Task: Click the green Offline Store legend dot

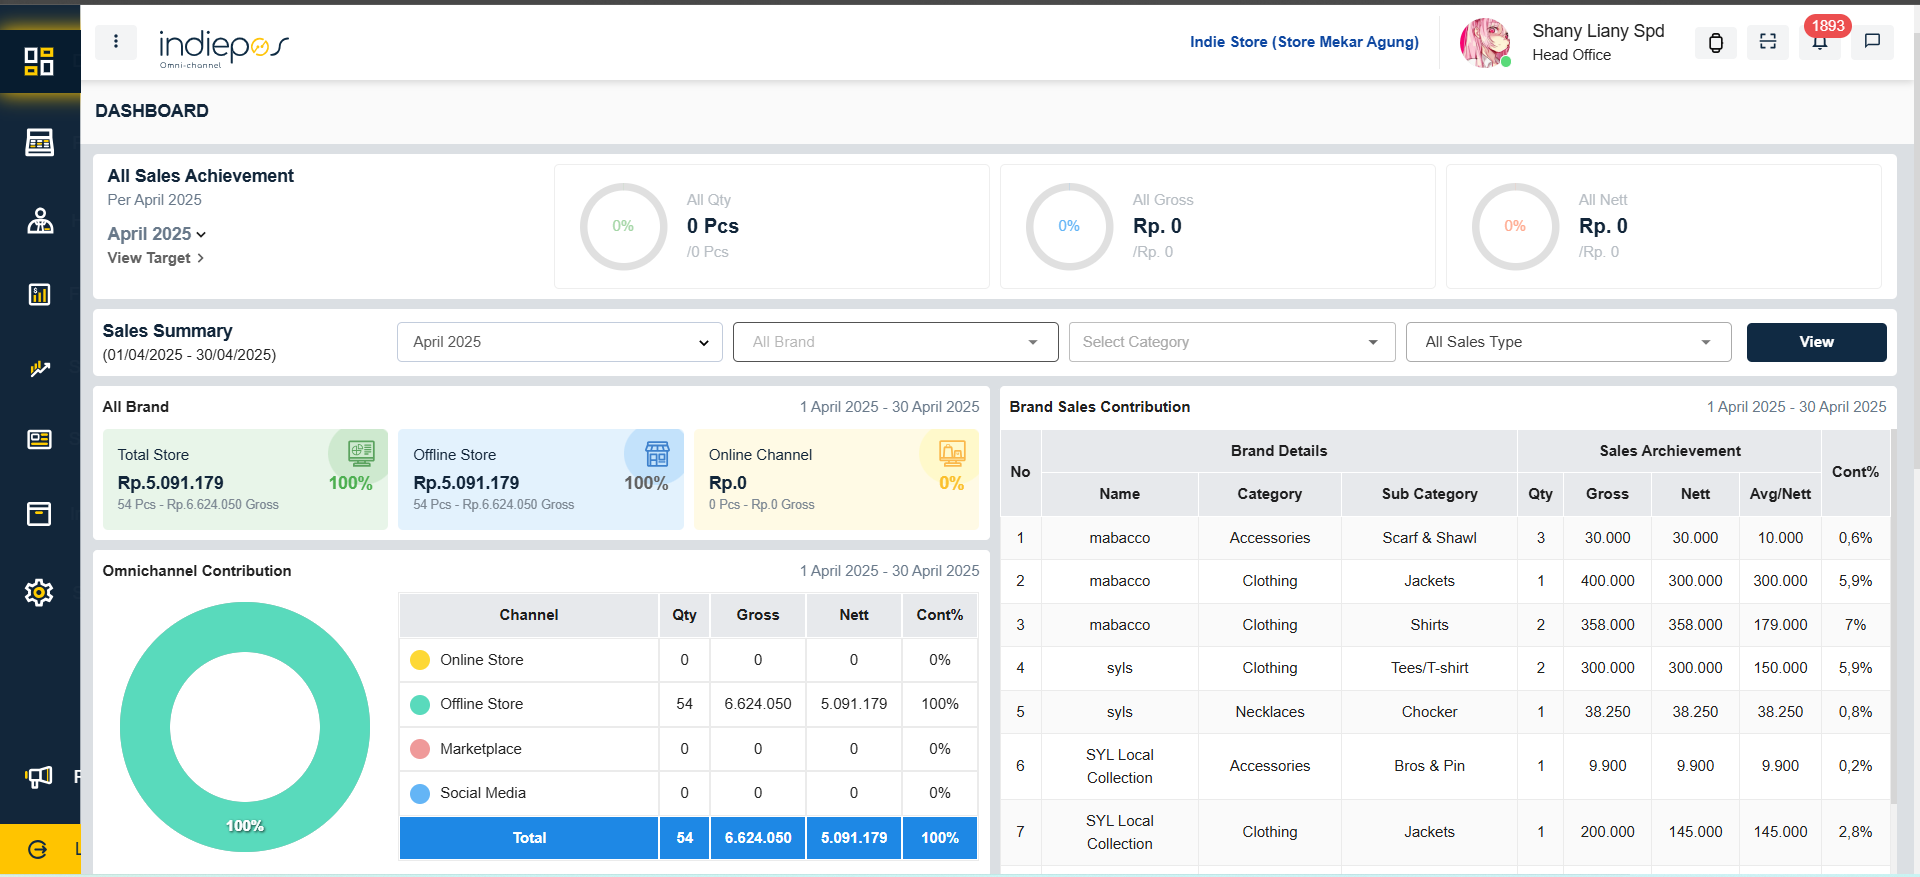Action: coord(420,705)
